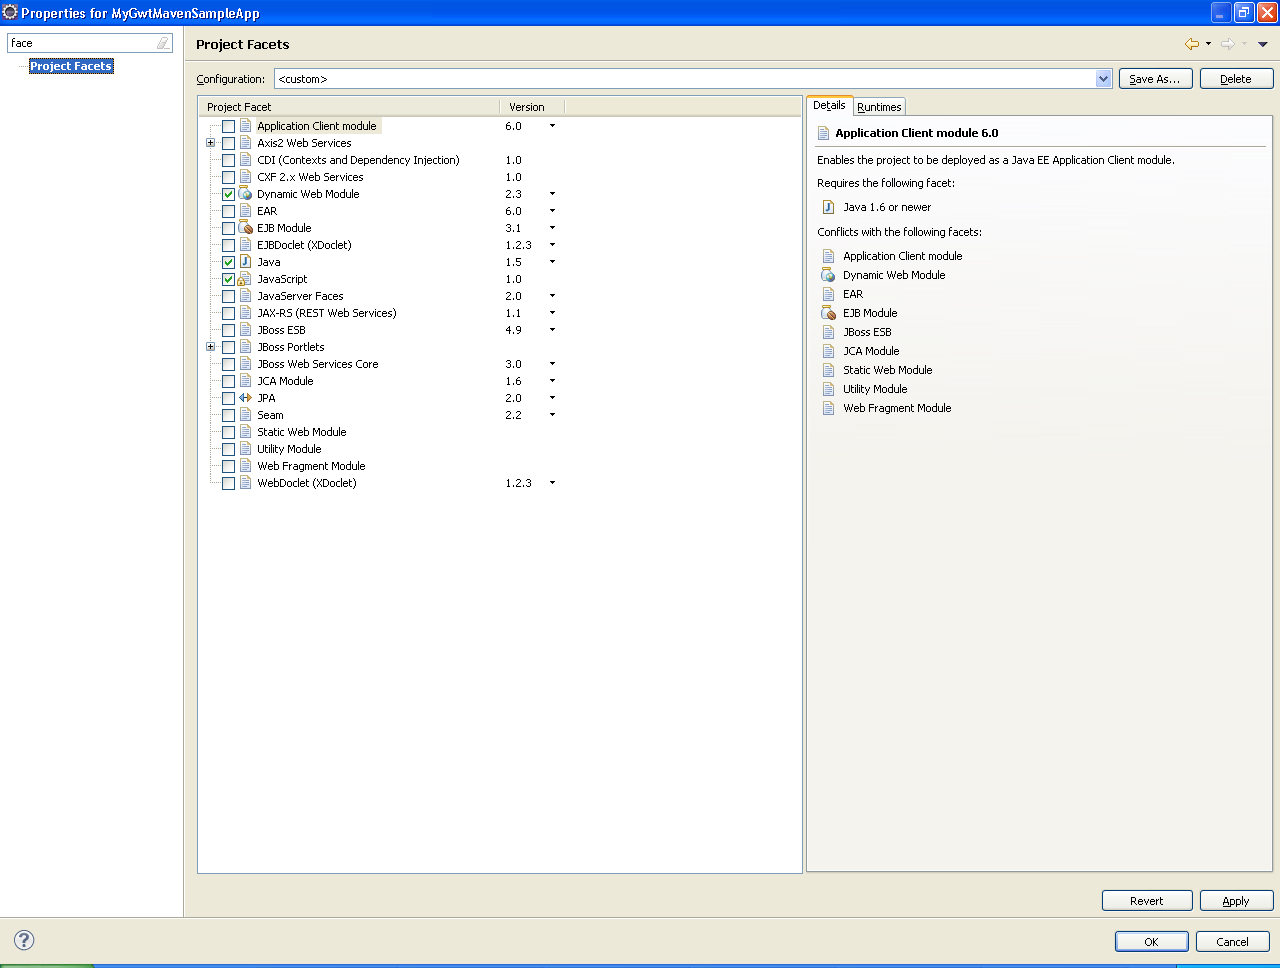Click the back navigation arrow

tap(1193, 44)
